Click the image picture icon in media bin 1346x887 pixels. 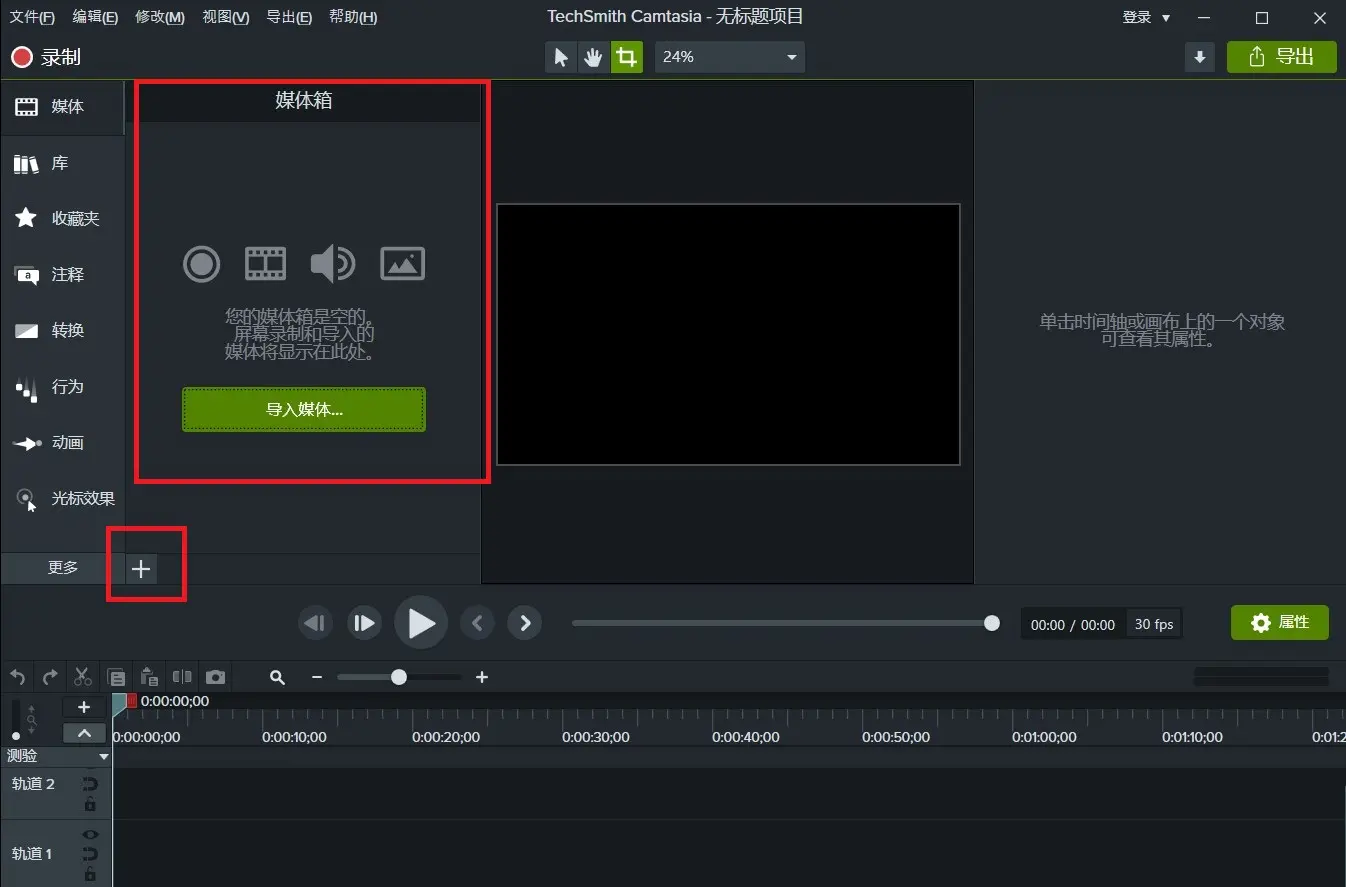click(403, 264)
